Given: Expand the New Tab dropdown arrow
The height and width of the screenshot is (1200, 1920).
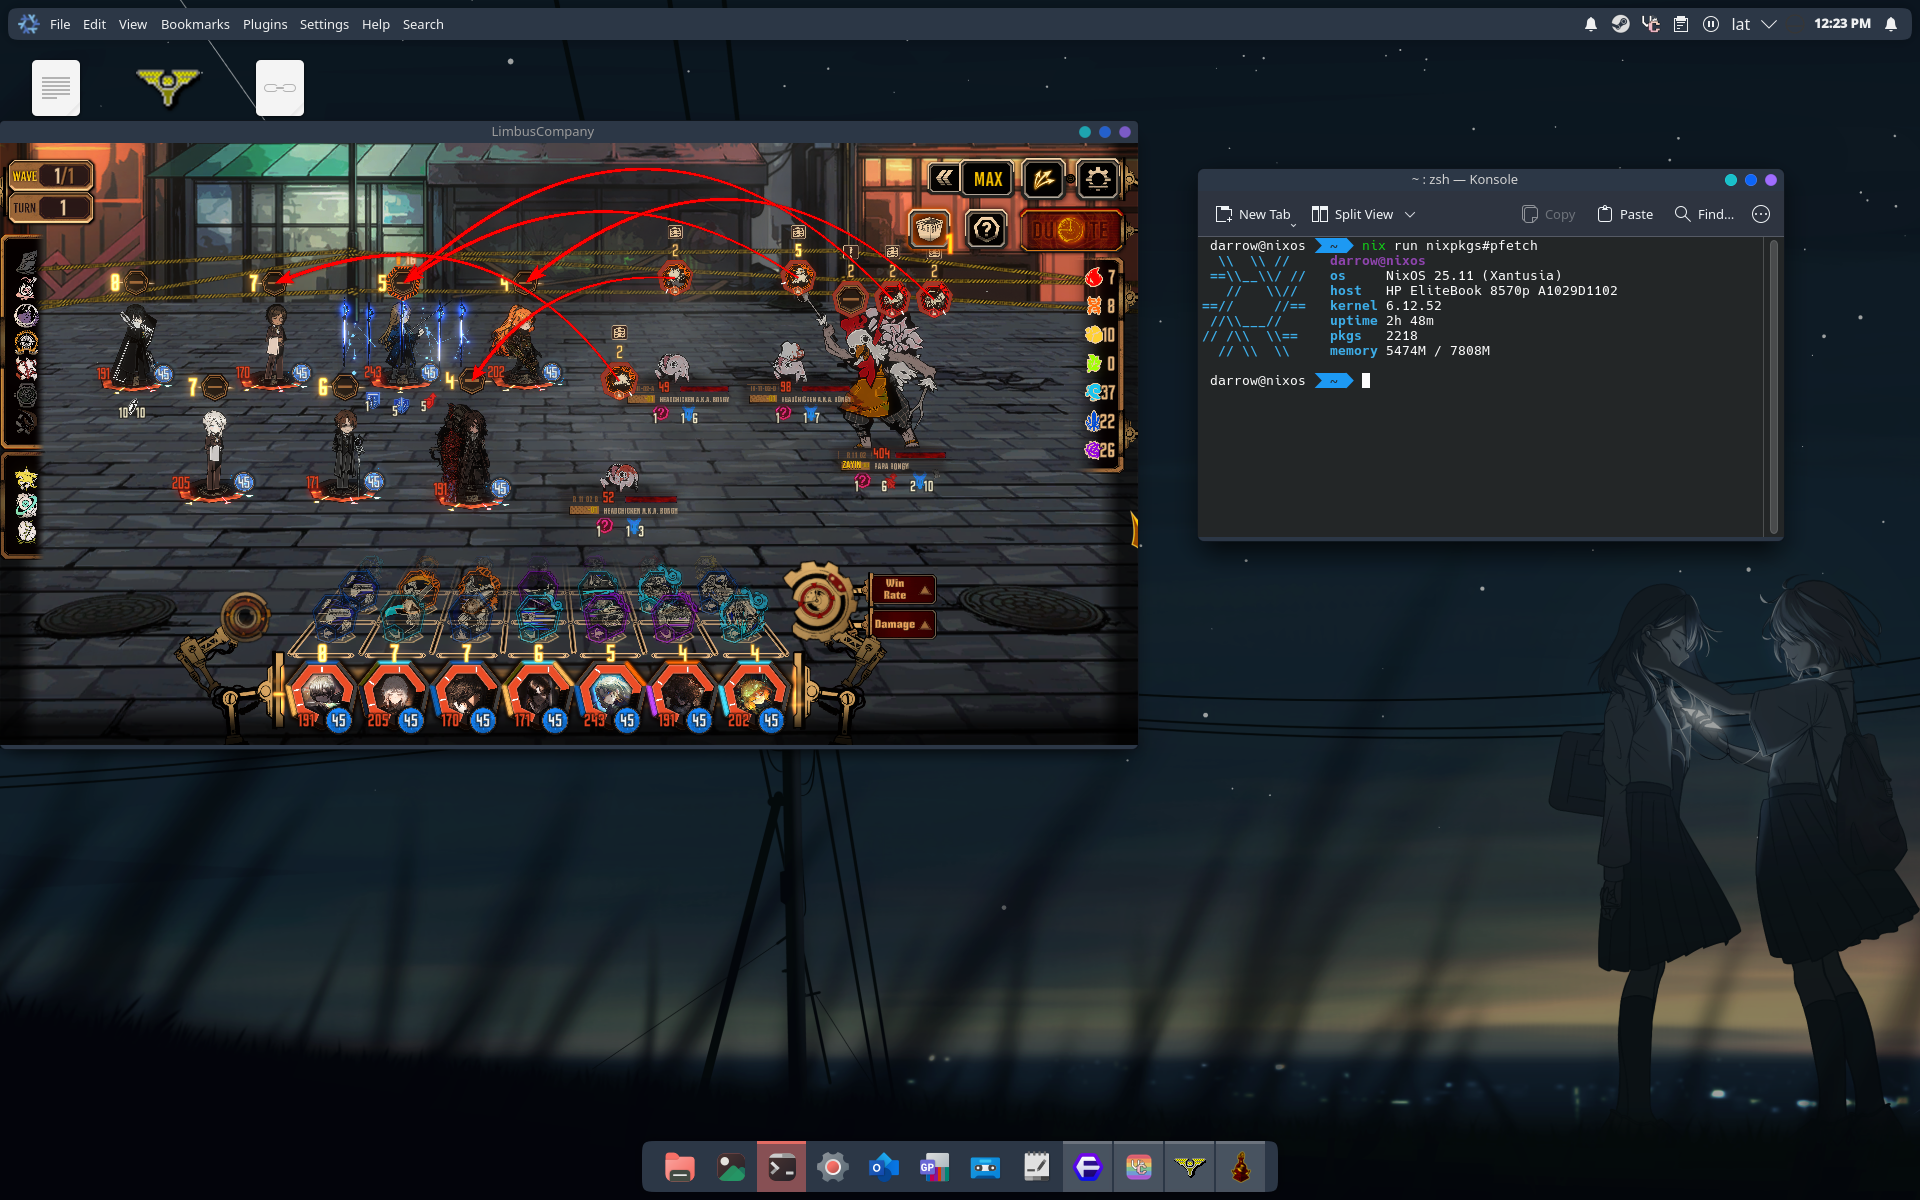Looking at the screenshot, I should 1293,224.
